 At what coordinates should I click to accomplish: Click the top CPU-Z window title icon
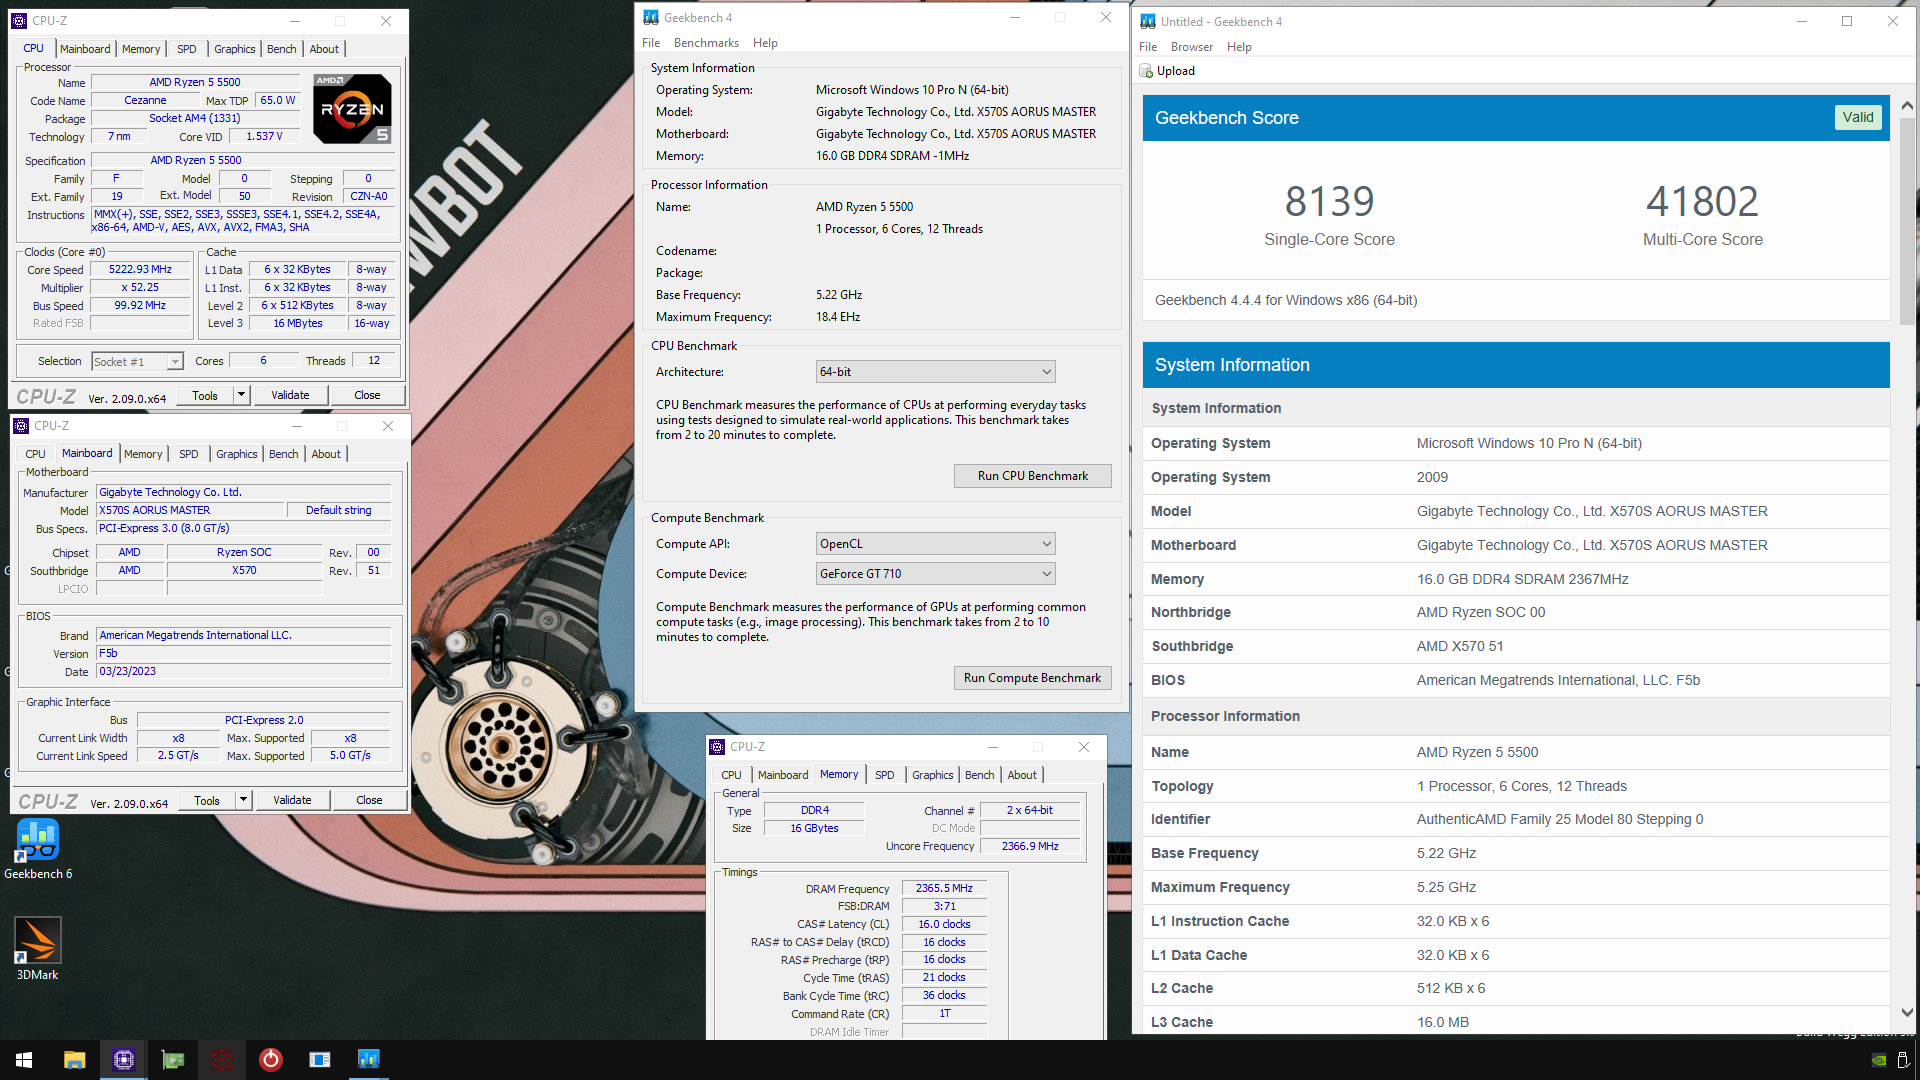19,20
